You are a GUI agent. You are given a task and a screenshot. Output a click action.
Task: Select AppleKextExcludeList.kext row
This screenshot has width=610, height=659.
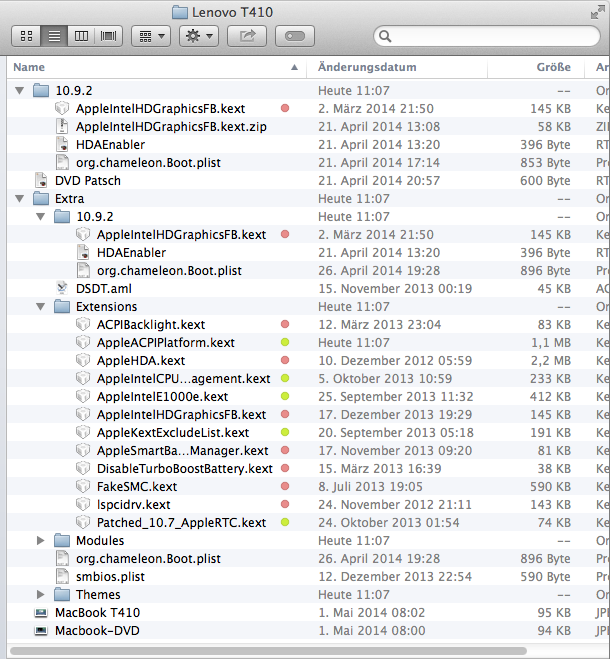[308, 432]
